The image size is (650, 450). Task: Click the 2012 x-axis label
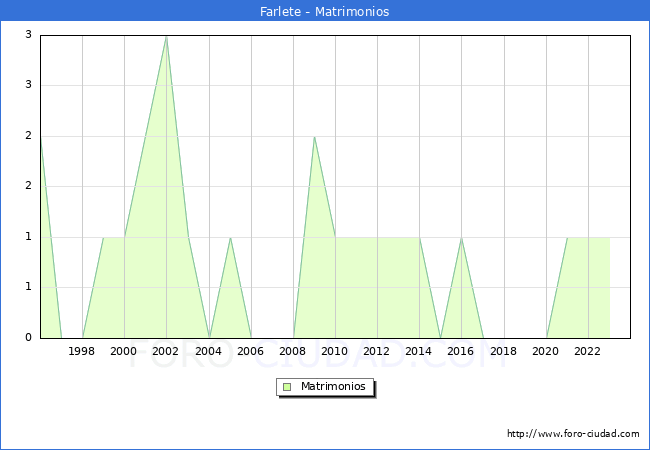pos(377,351)
